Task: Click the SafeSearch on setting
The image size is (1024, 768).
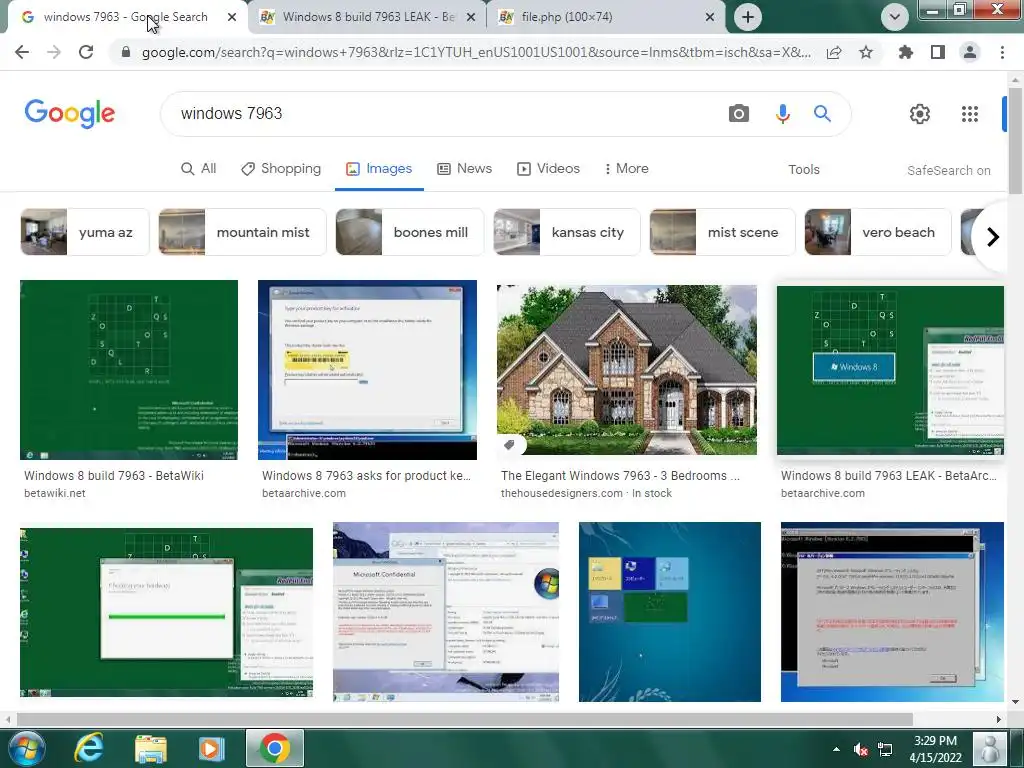Action: point(948,170)
